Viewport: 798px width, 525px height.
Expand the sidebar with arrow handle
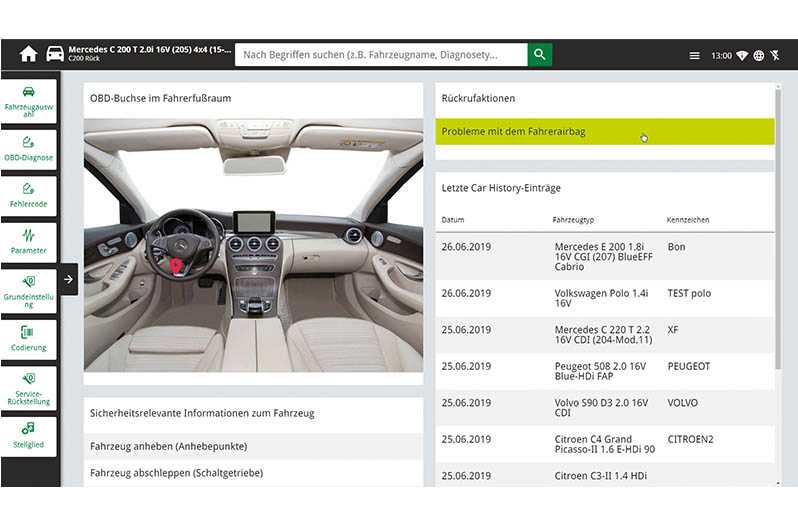click(x=68, y=280)
